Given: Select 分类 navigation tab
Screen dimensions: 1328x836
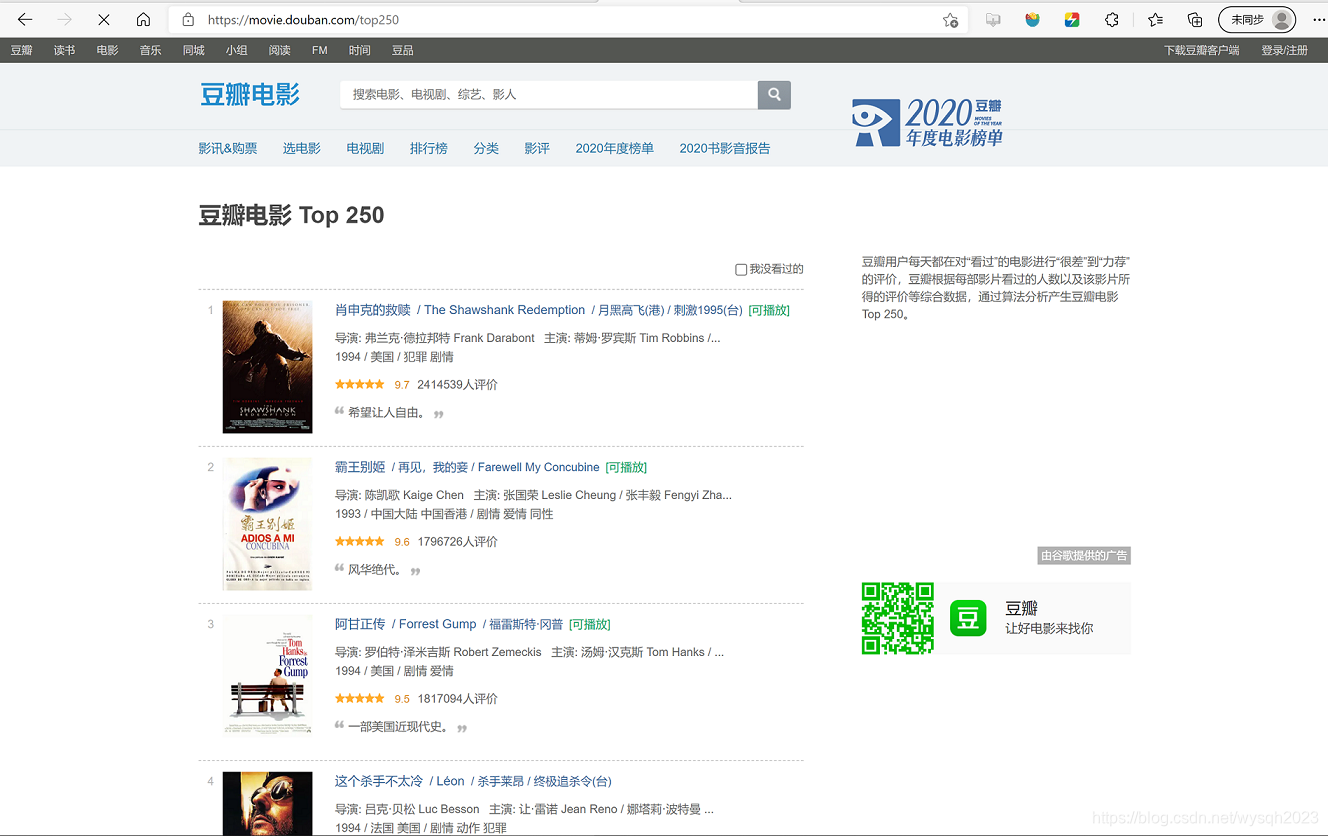Looking at the screenshot, I should (x=487, y=148).
